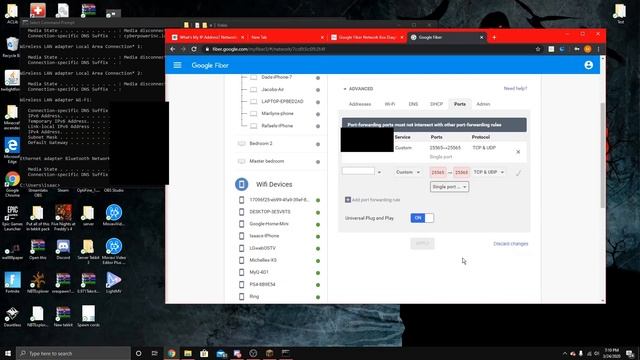Viewport: 640px width, 360px height.
Task: Bookmark this page with the star icon
Action: [x=538, y=49]
